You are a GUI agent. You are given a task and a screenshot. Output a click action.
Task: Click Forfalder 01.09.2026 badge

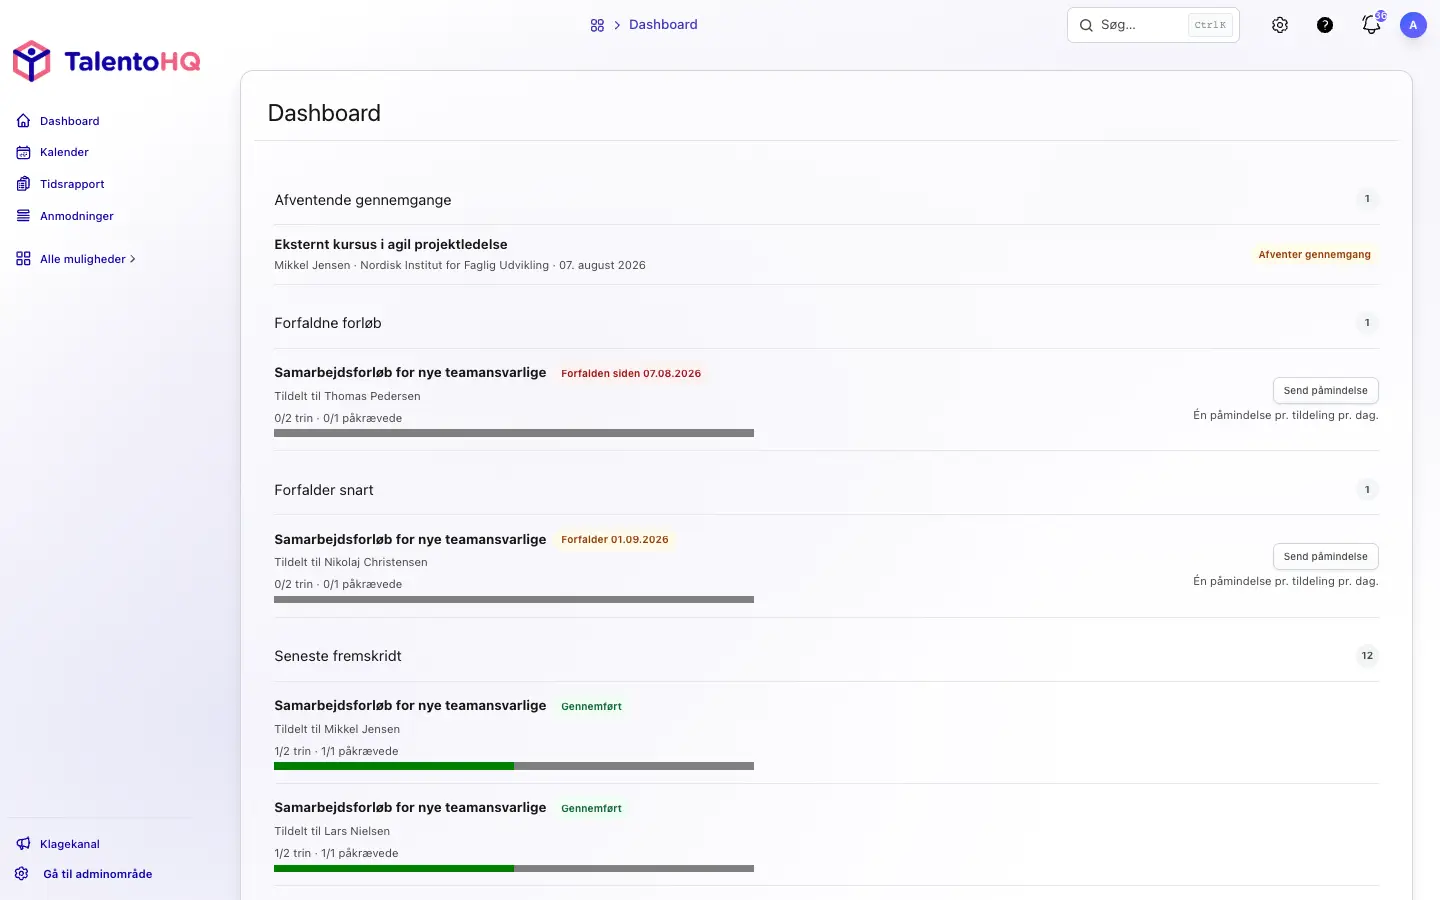coord(615,539)
